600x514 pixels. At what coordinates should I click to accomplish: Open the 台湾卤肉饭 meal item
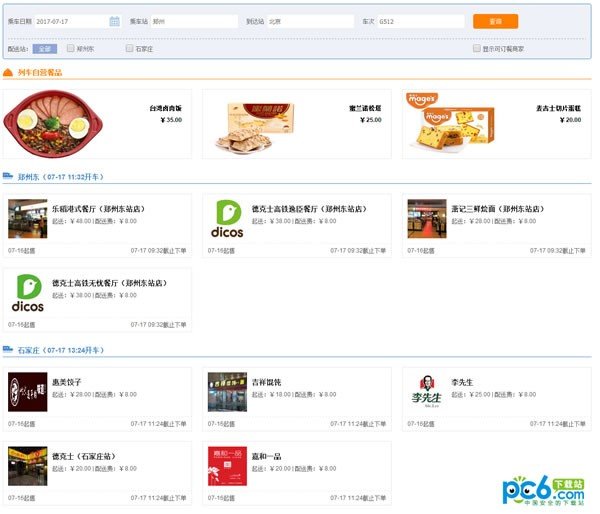point(48,123)
